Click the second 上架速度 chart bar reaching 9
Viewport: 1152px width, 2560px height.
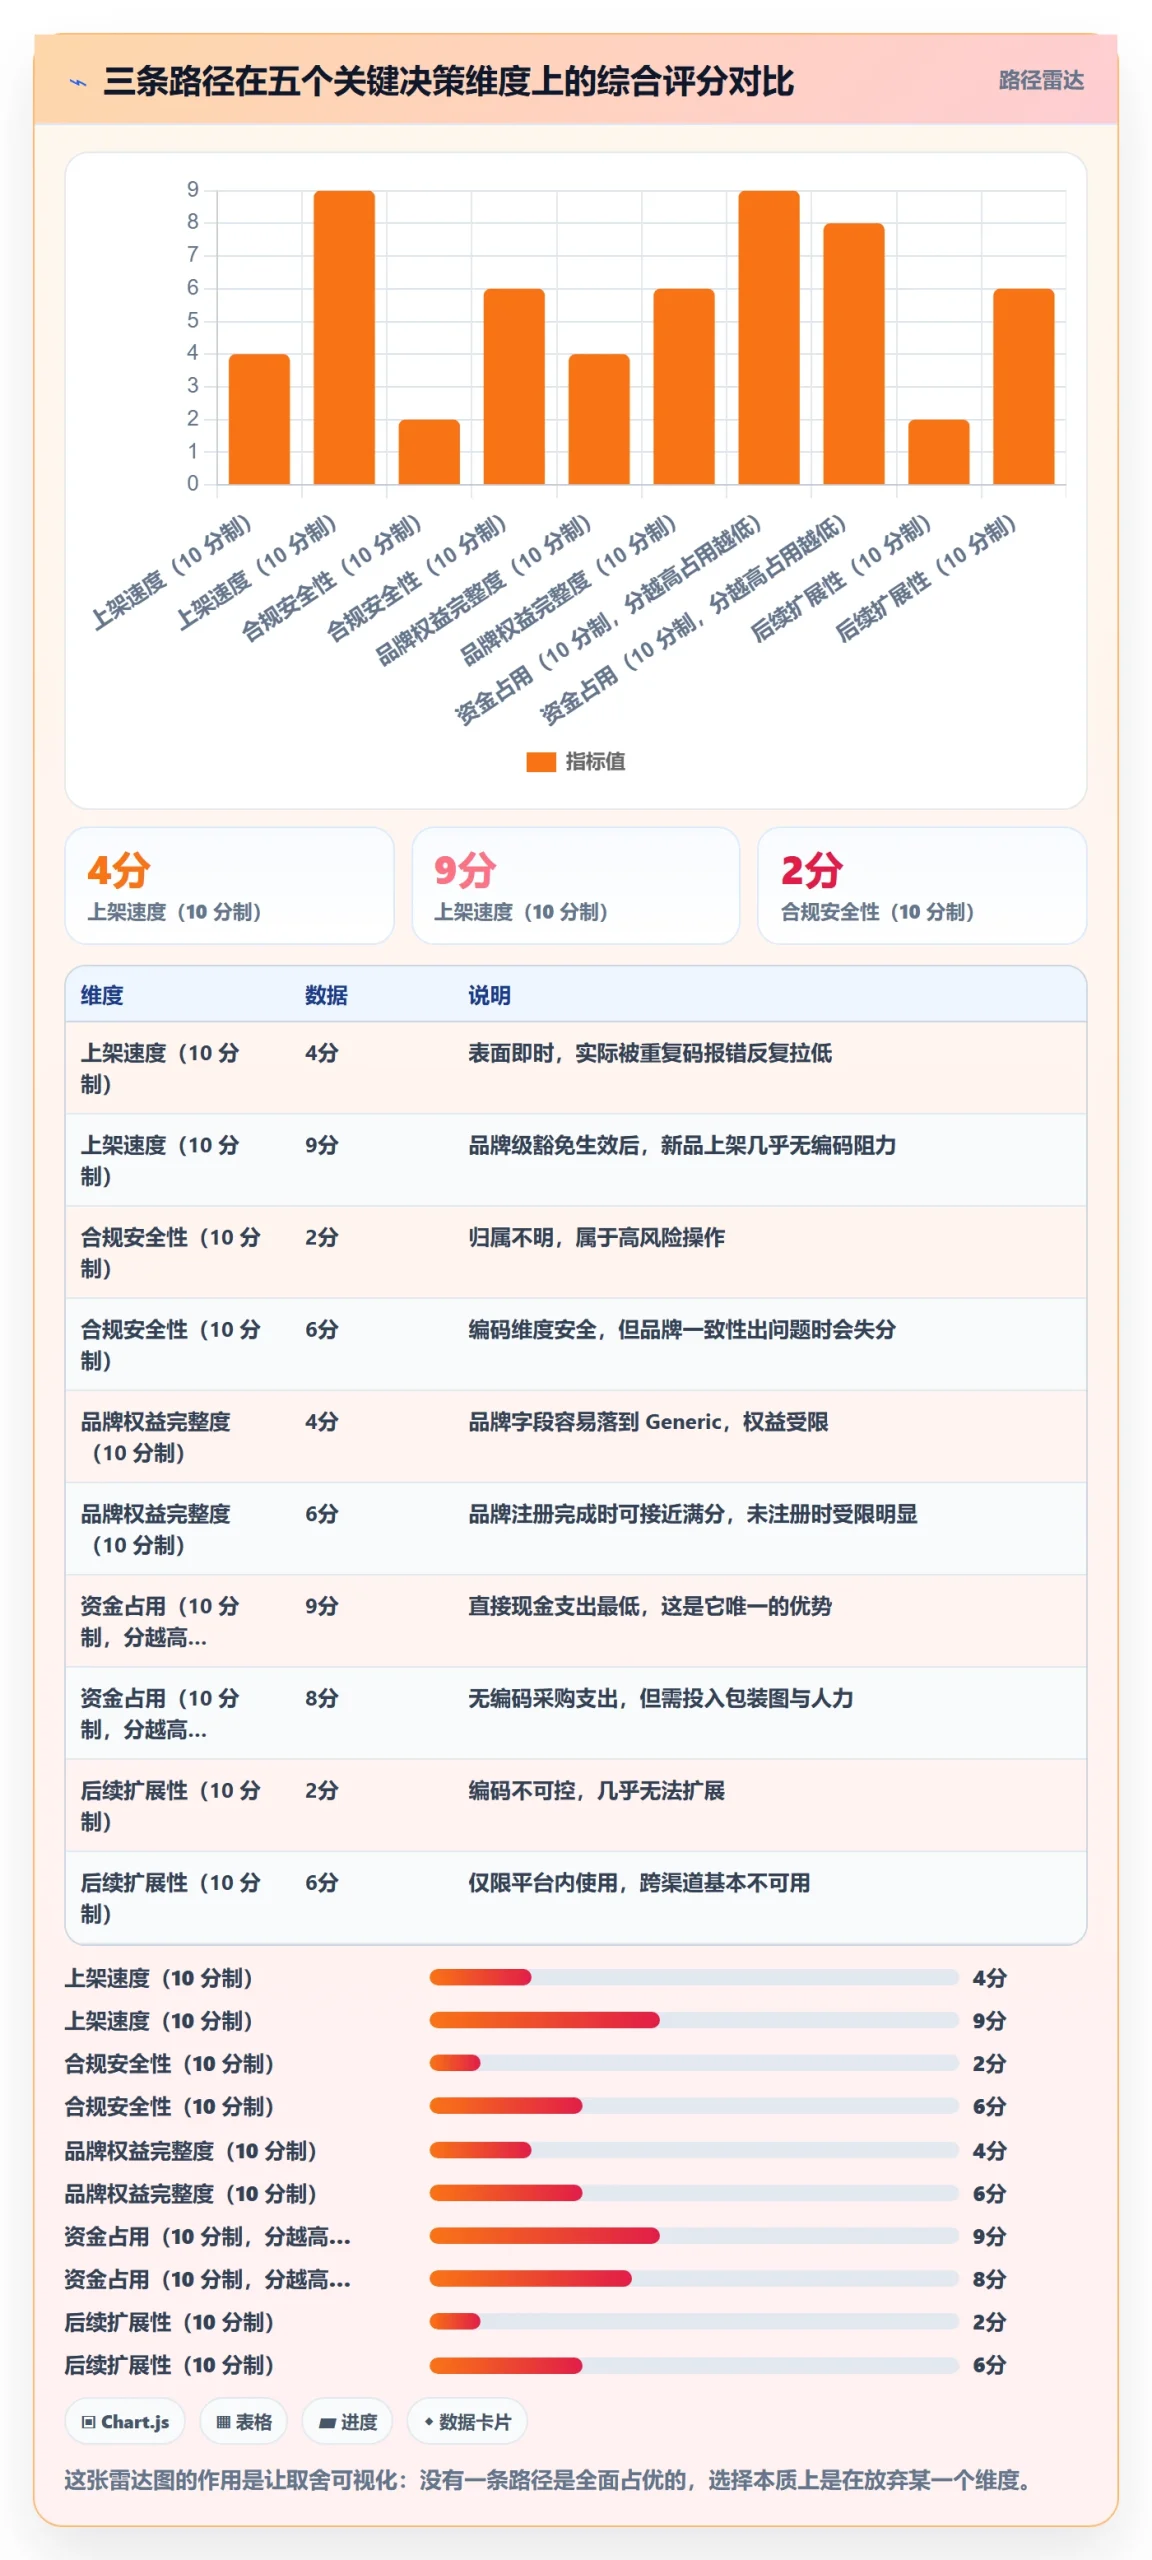tap(344, 338)
